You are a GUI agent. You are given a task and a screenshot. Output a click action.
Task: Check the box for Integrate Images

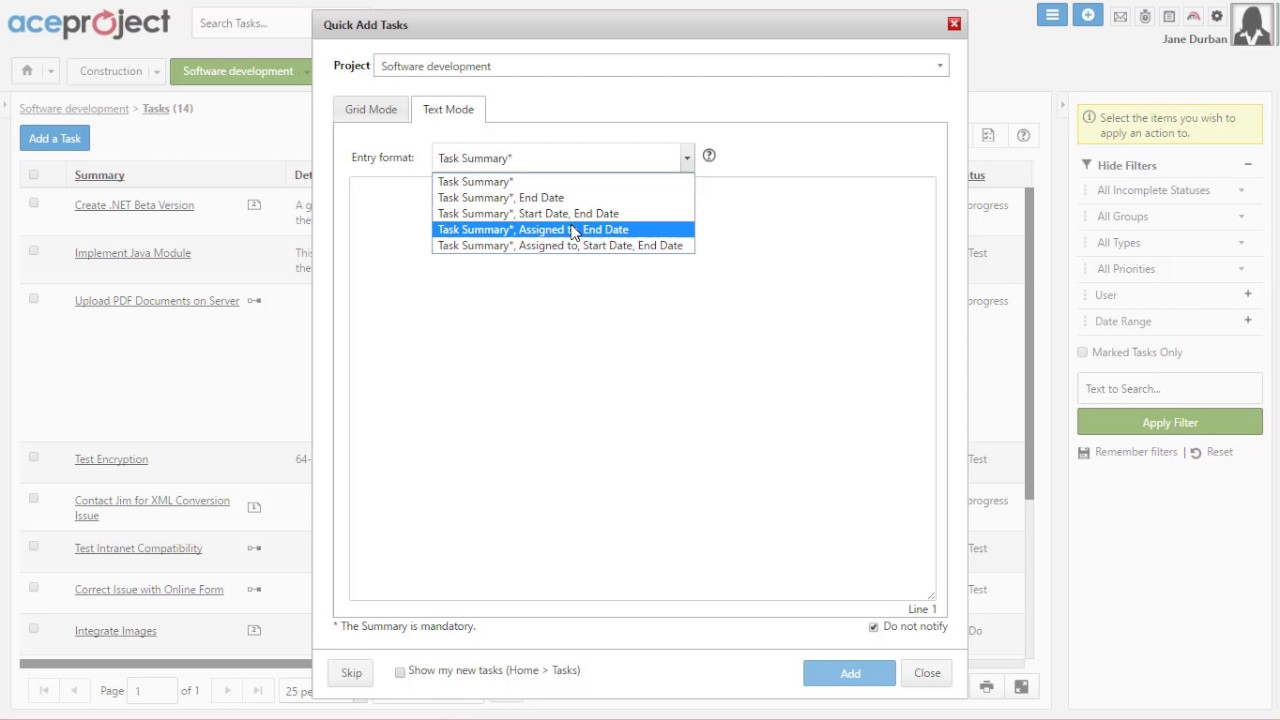tap(33, 629)
